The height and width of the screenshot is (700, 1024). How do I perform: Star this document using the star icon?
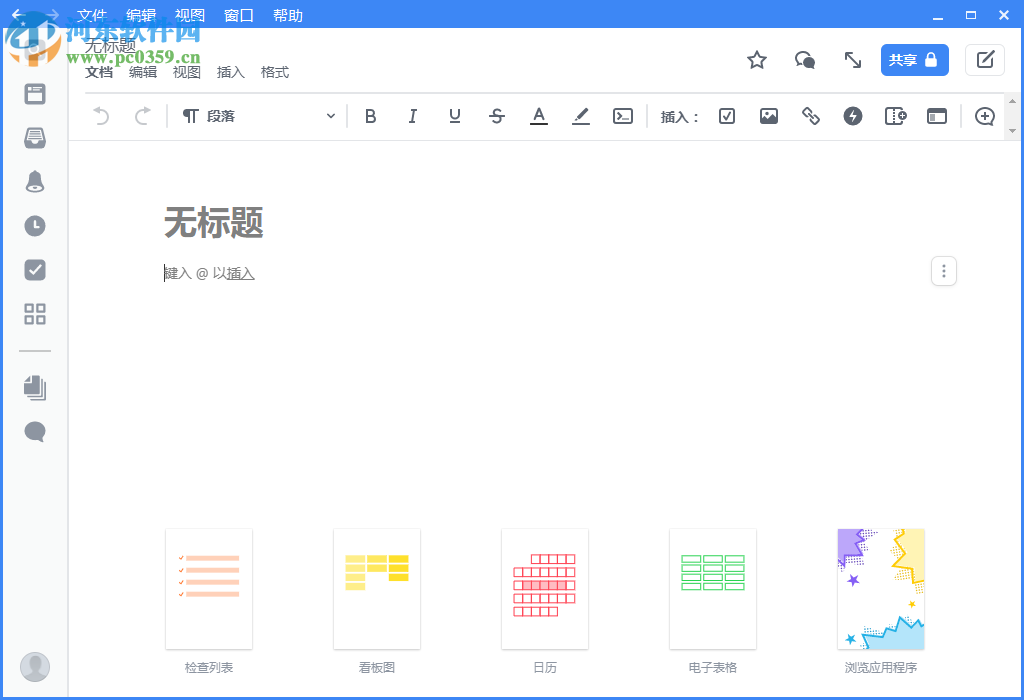coord(757,60)
